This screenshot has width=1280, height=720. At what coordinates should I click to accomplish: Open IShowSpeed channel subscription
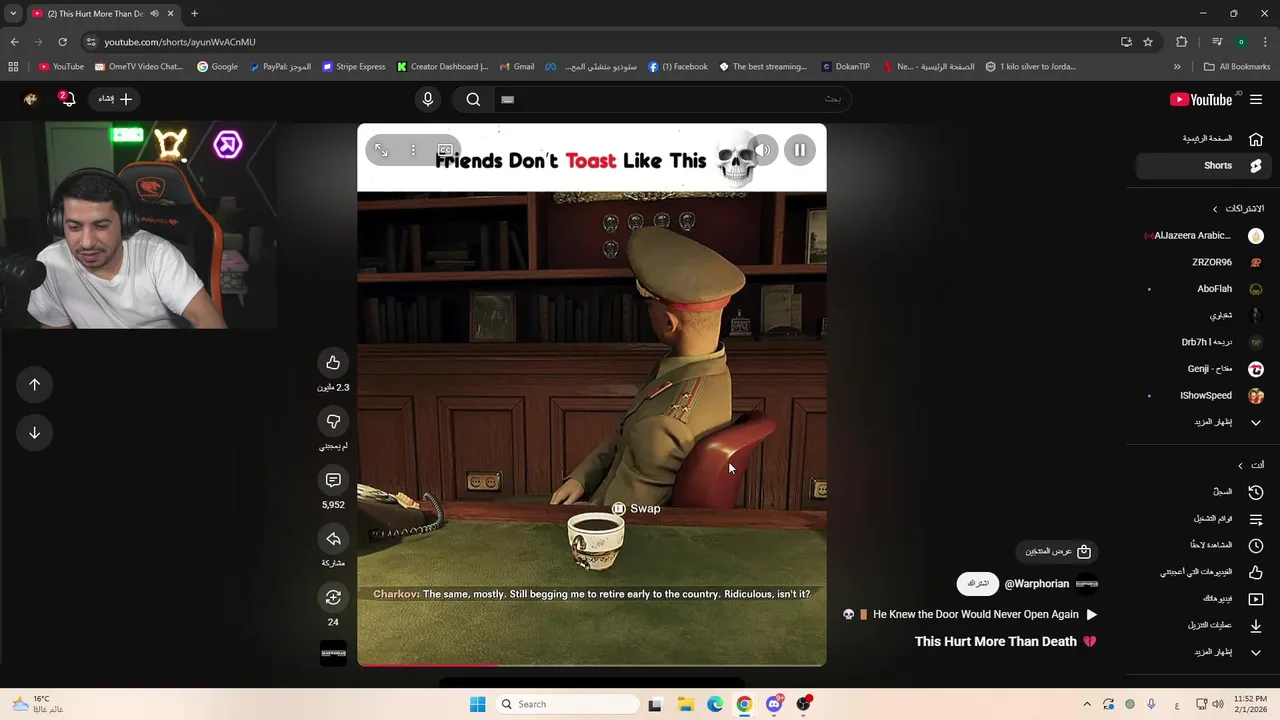tap(1203, 396)
